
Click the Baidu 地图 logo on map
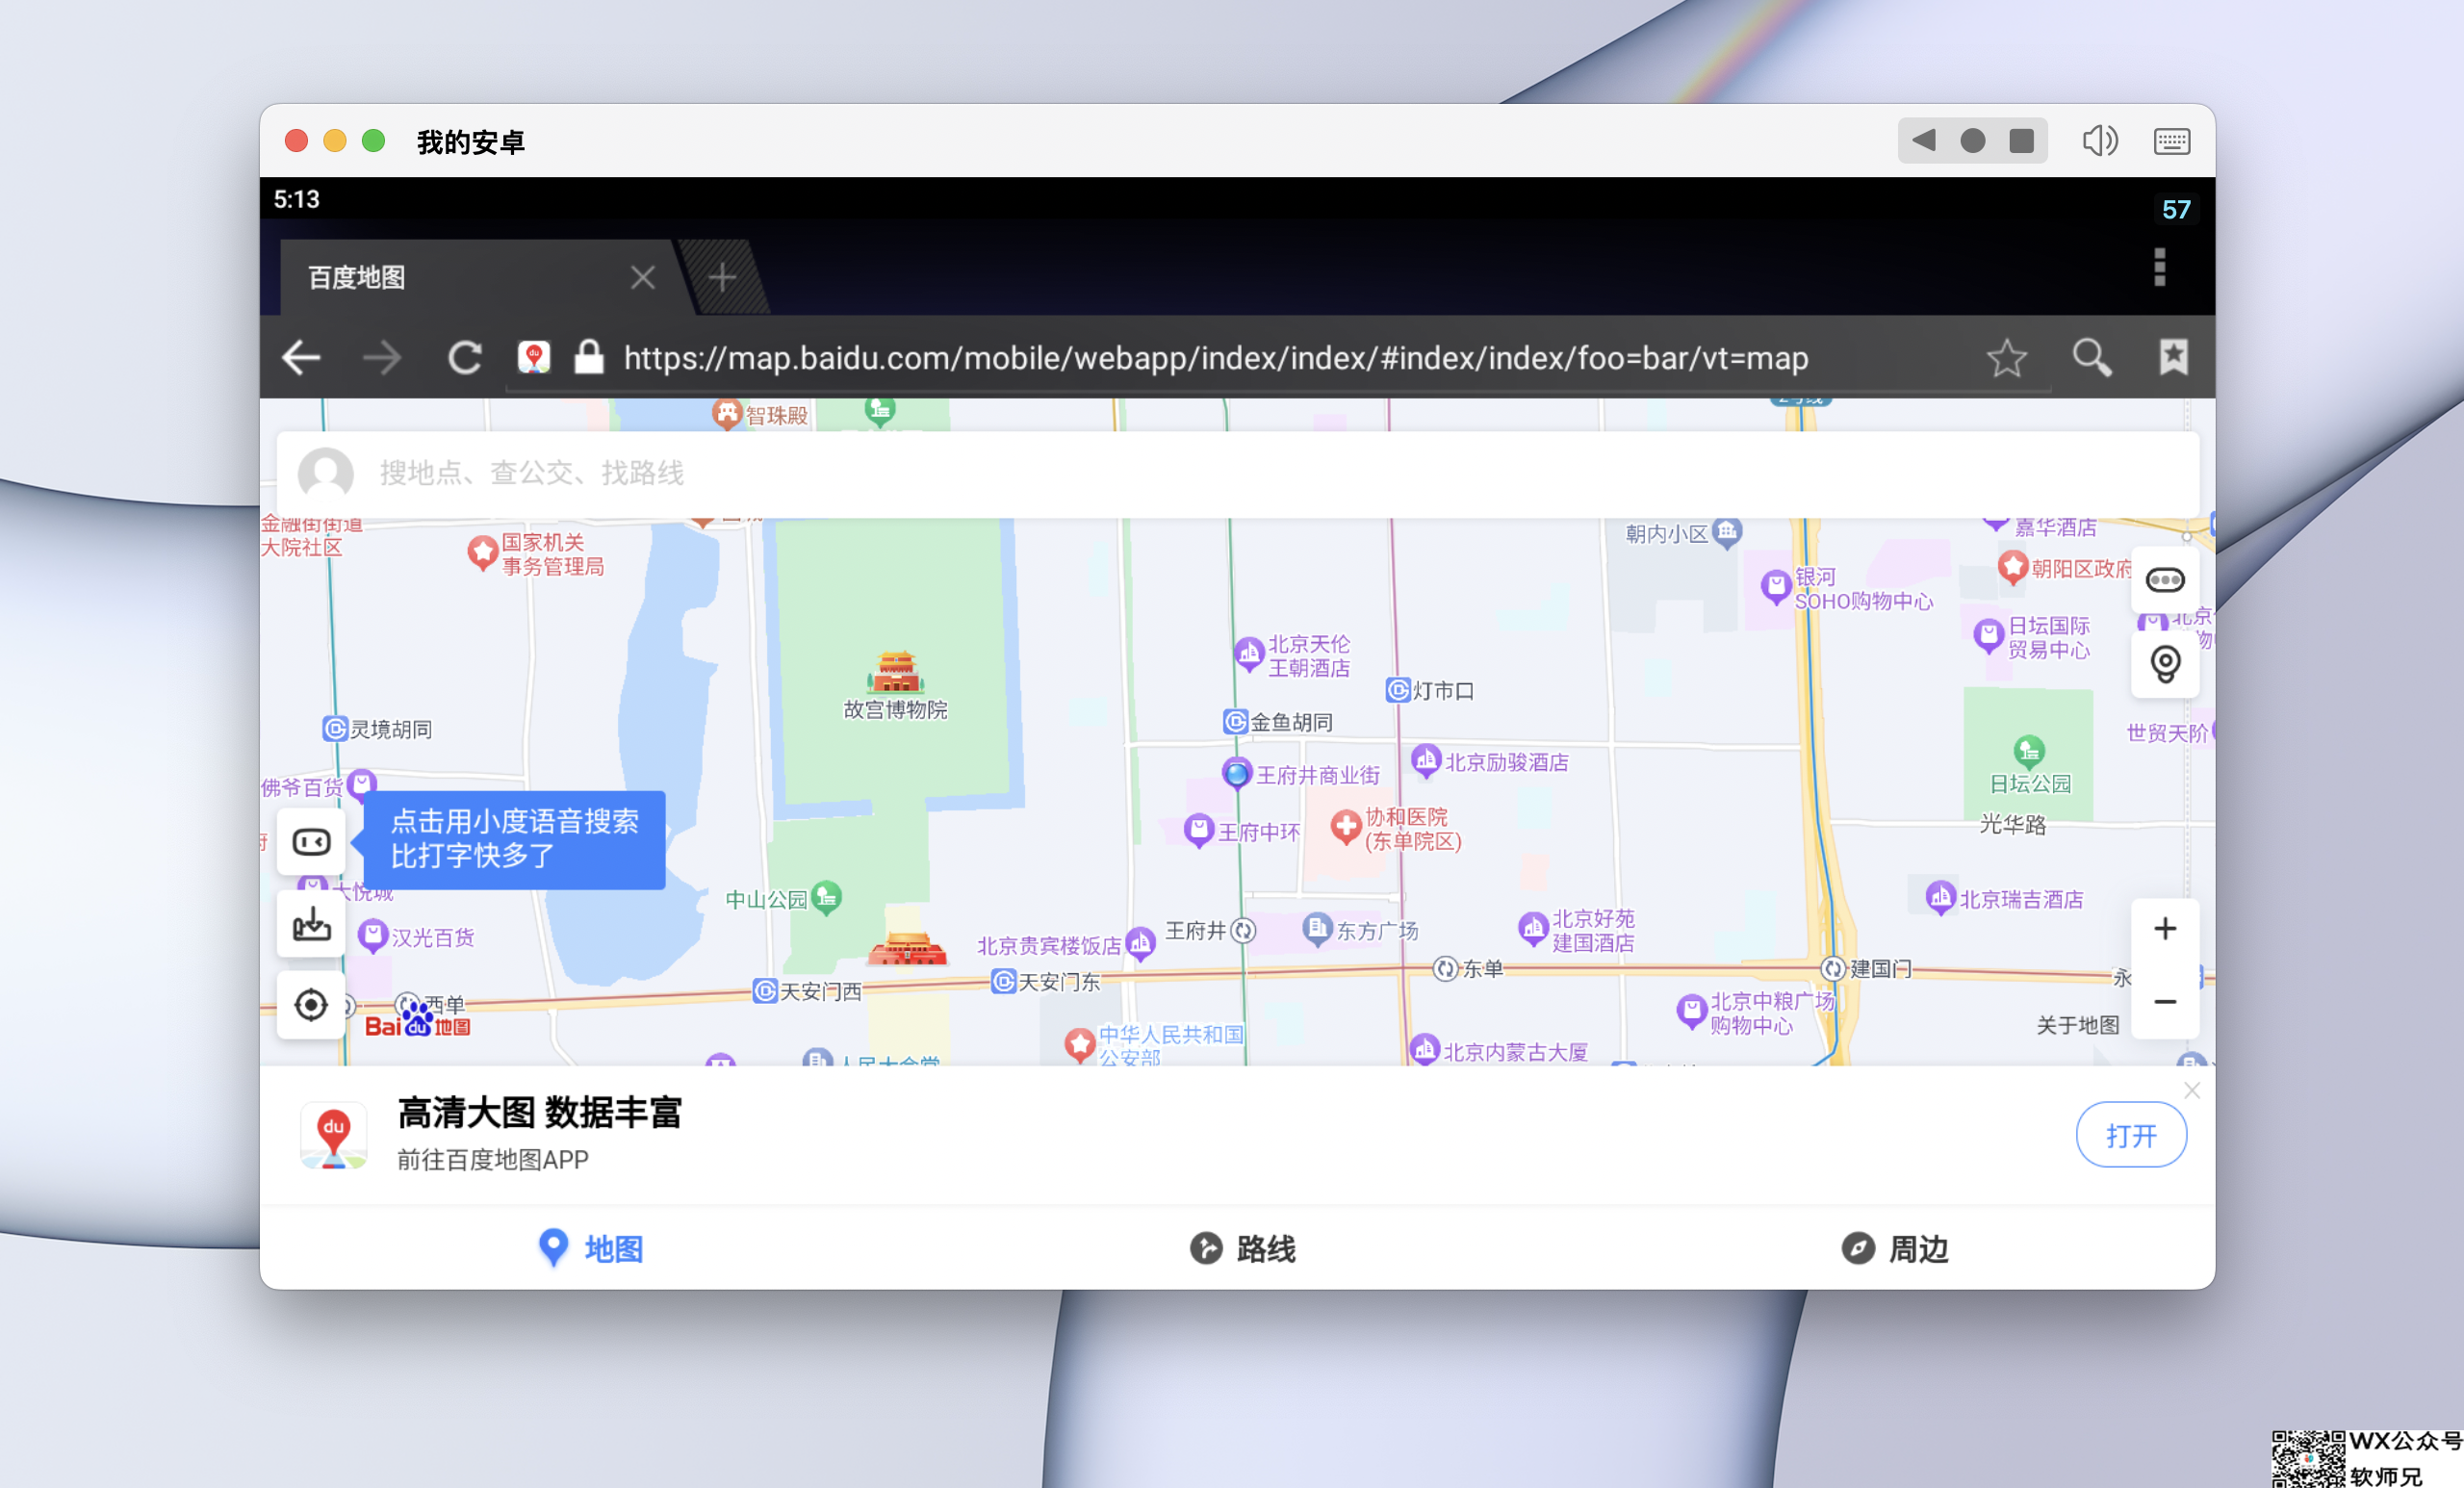417,1023
